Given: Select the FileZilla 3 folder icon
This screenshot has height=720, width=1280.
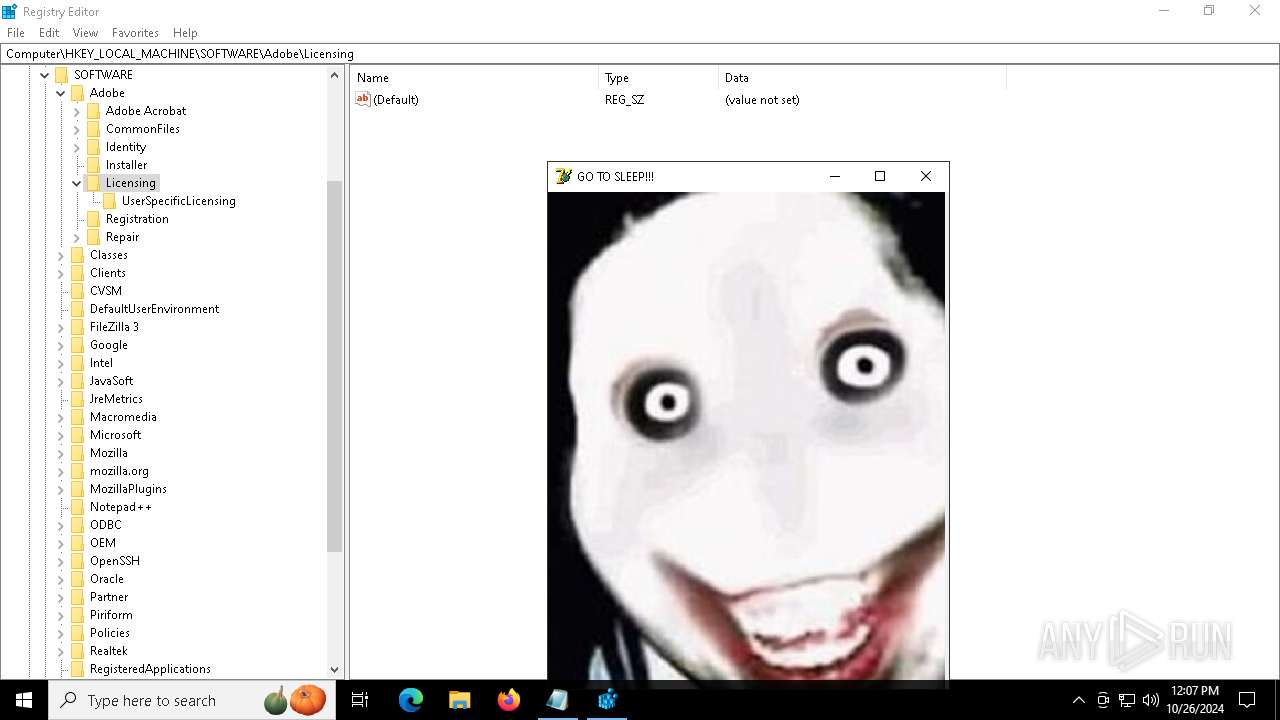Looking at the screenshot, I should coord(78,327).
